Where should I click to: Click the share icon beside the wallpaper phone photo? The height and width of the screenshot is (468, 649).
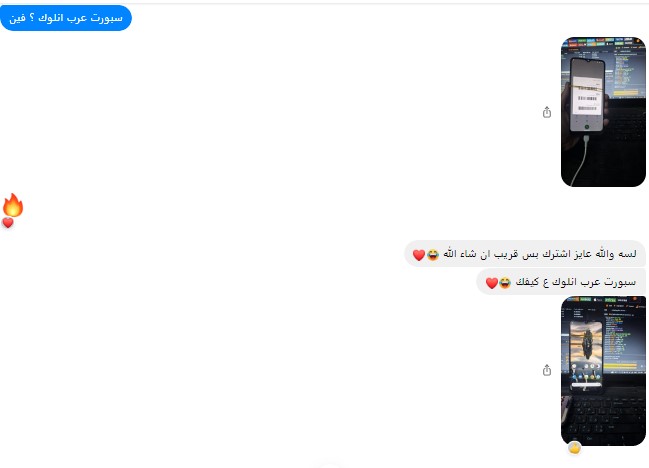coord(547,370)
